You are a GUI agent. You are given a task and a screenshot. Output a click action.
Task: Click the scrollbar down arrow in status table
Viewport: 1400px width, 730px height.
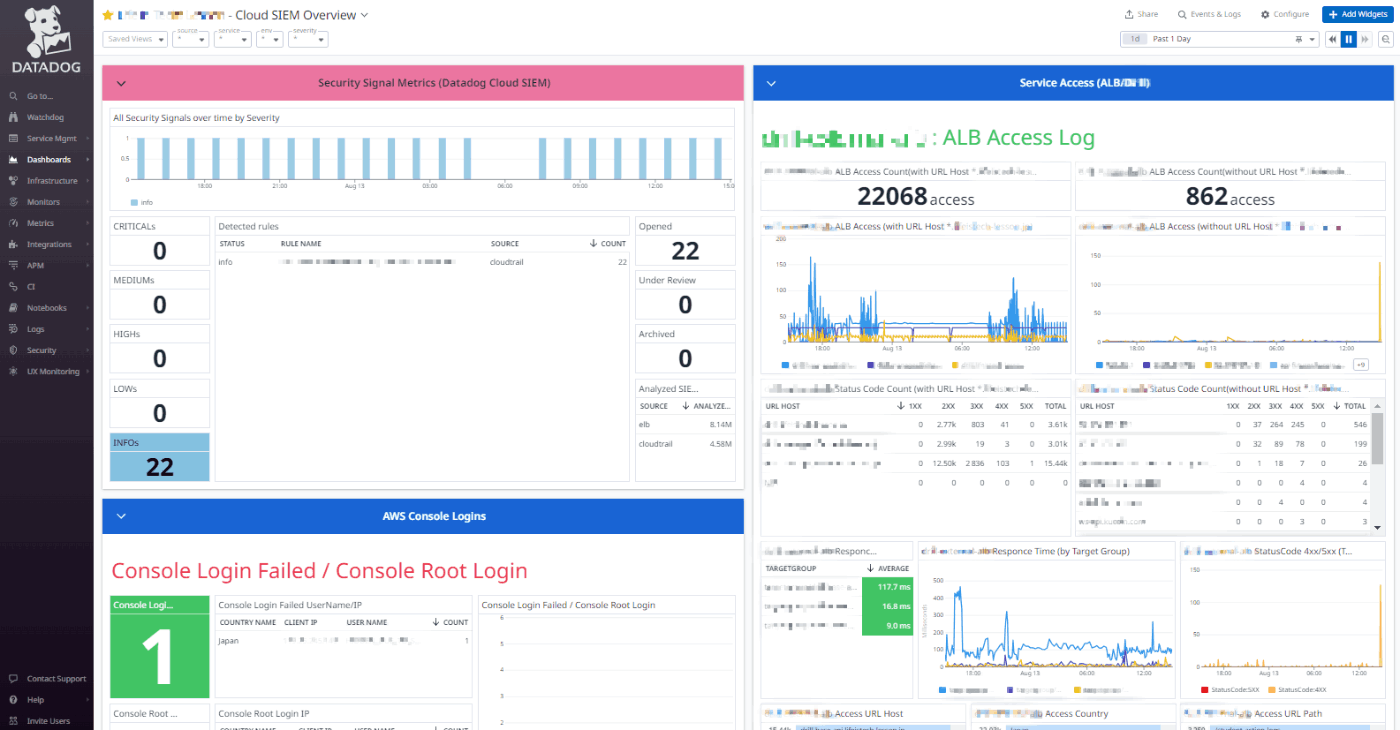click(1377, 528)
